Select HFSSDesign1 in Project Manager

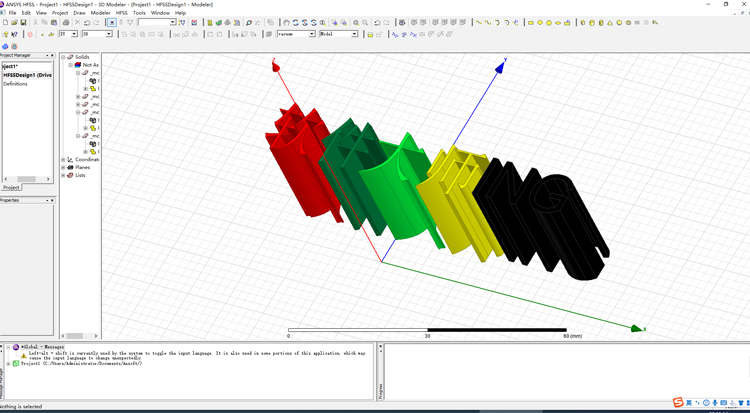pyautogui.click(x=27, y=75)
